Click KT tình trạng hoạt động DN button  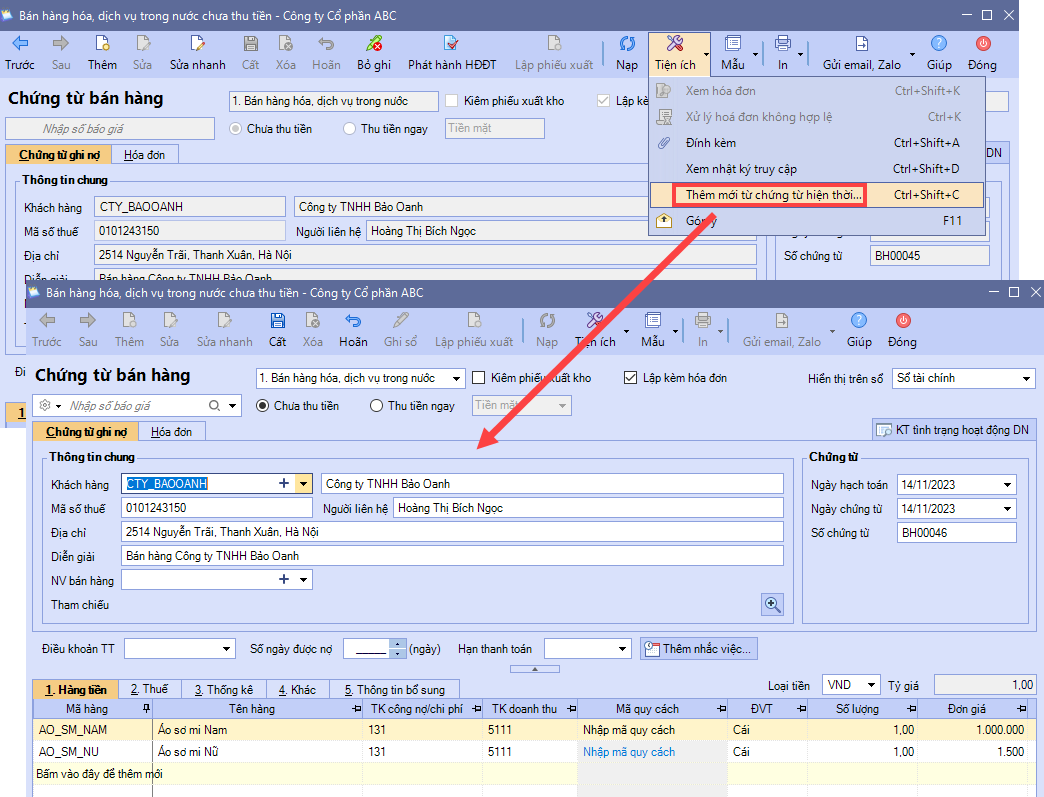[954, 430]
